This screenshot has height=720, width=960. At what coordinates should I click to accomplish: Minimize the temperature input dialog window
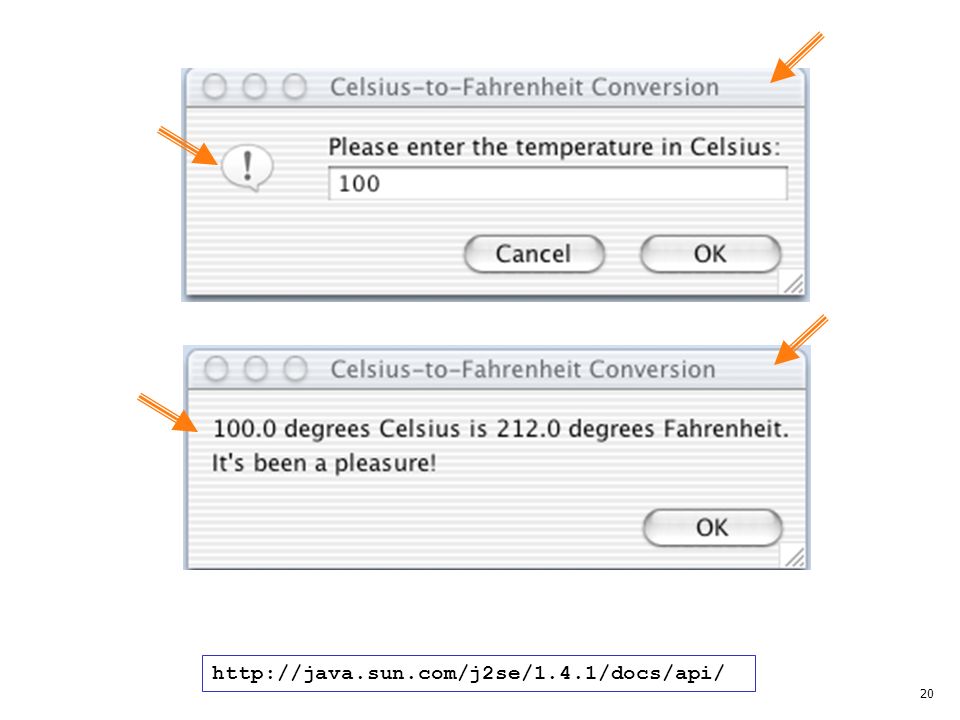click(x=254, y=87)
